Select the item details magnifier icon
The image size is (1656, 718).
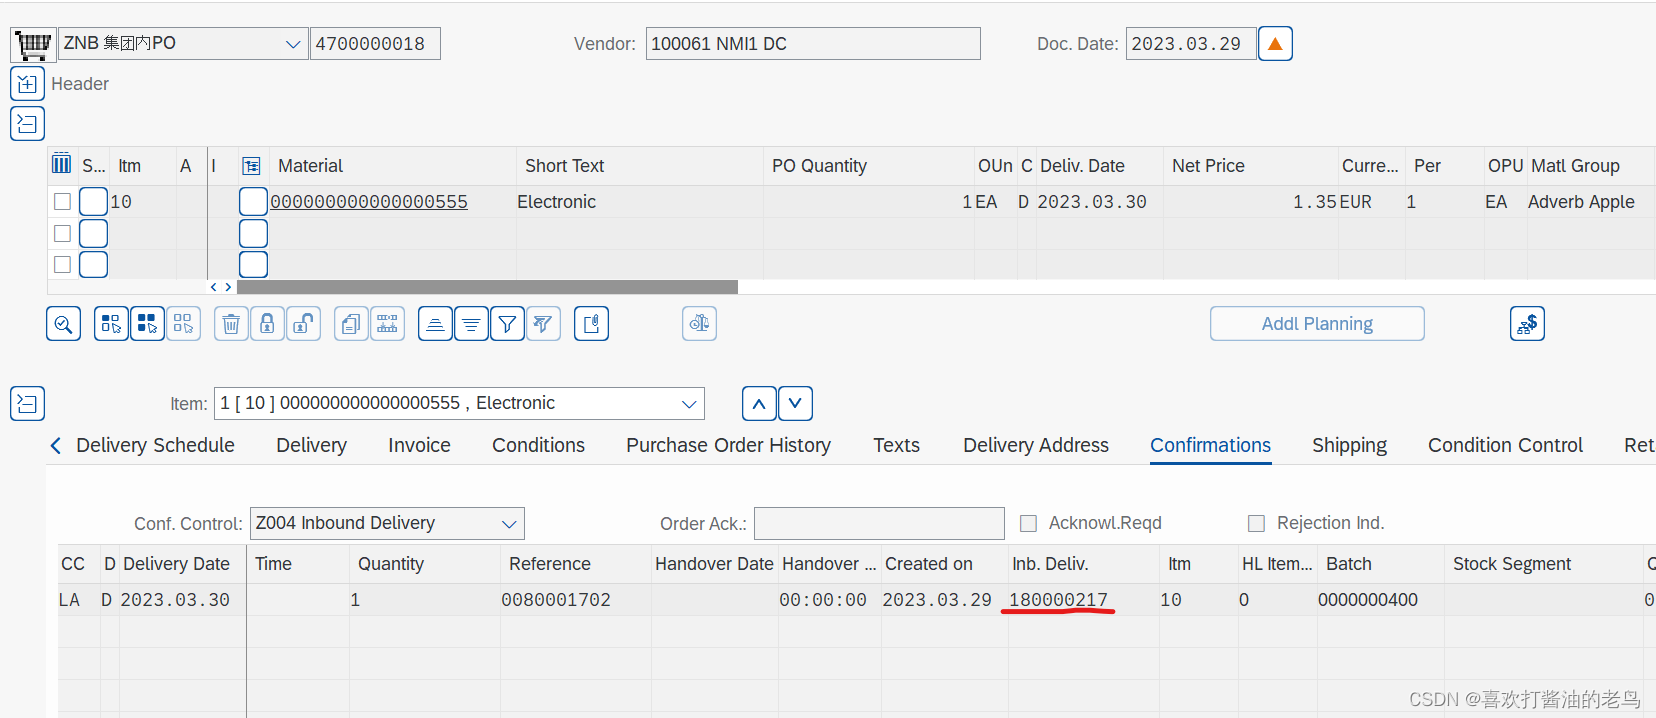point(63,323)
